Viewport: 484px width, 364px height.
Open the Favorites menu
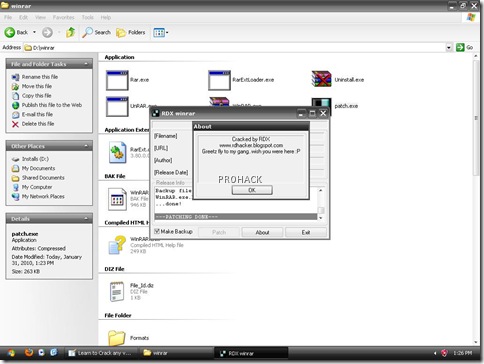pyautogui.click(x=63, y=17)
